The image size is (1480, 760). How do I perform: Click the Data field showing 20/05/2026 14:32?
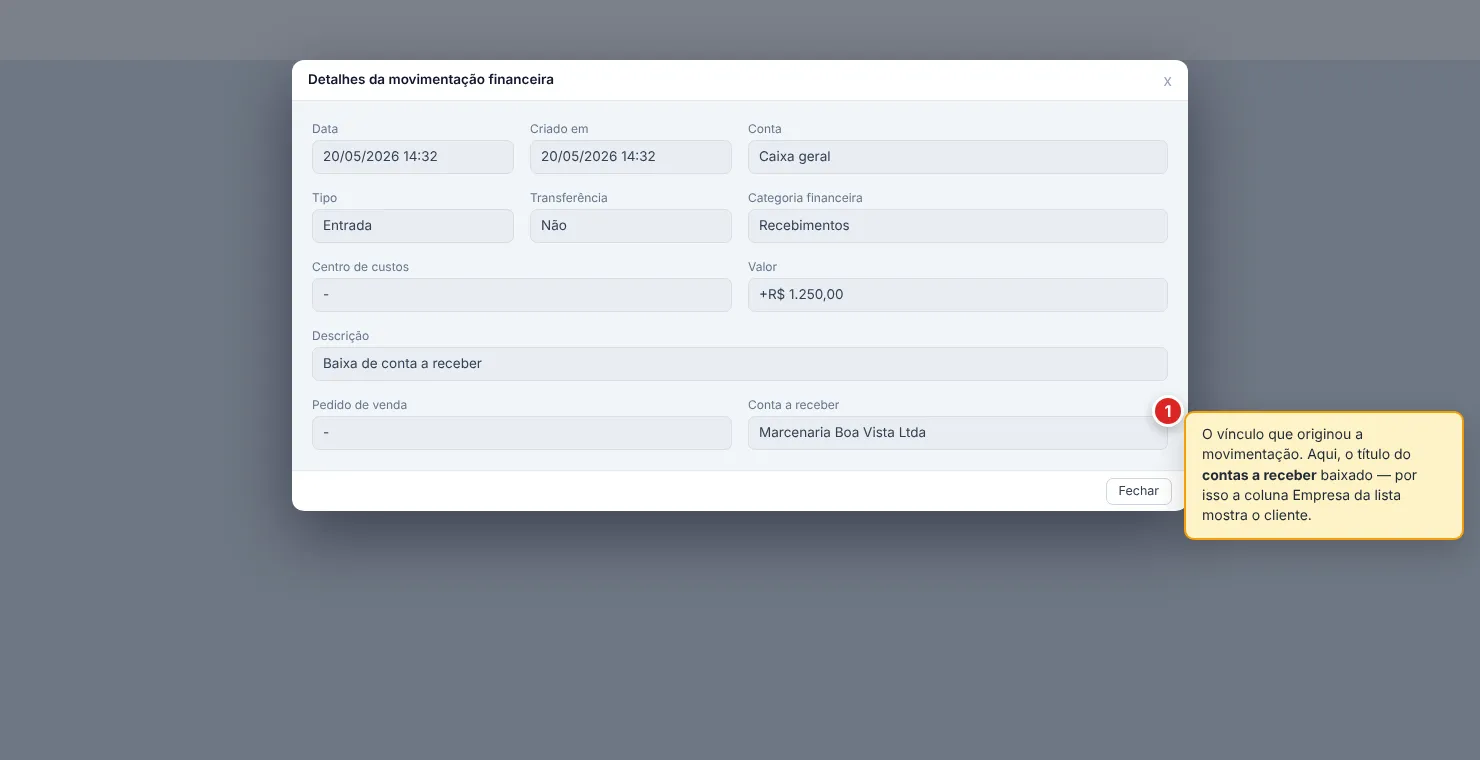[x=413, y=157]
